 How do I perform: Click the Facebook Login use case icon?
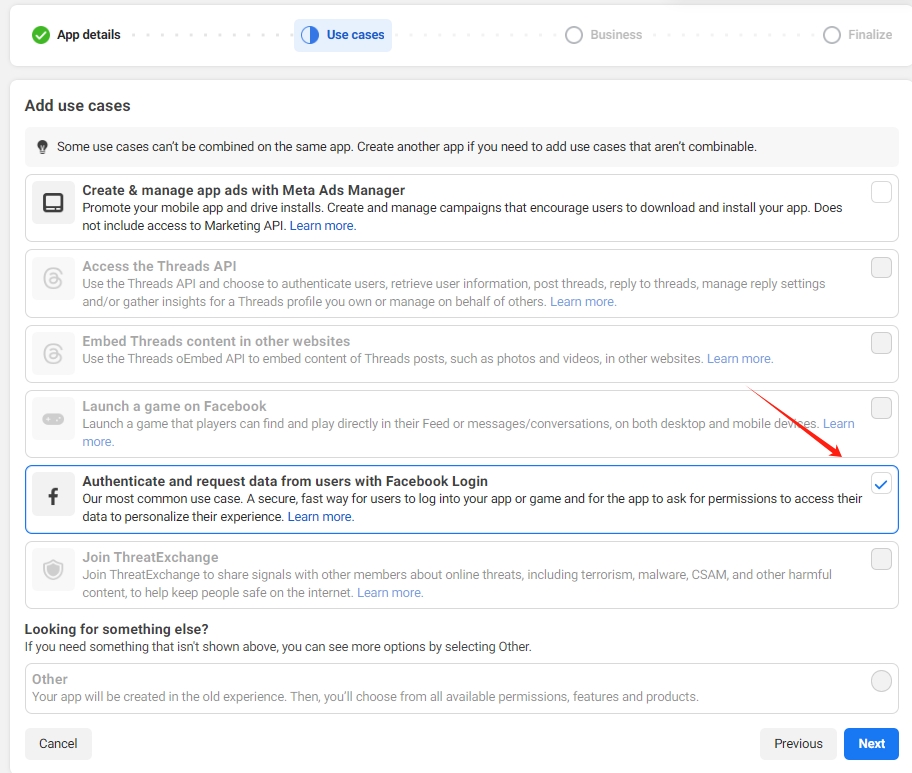(53, 497)
